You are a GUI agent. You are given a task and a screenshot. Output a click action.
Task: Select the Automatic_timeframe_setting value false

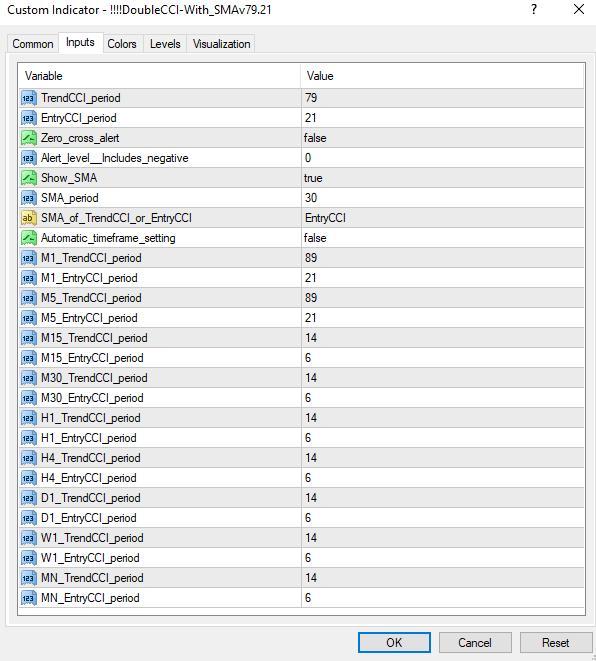point(315,238)
